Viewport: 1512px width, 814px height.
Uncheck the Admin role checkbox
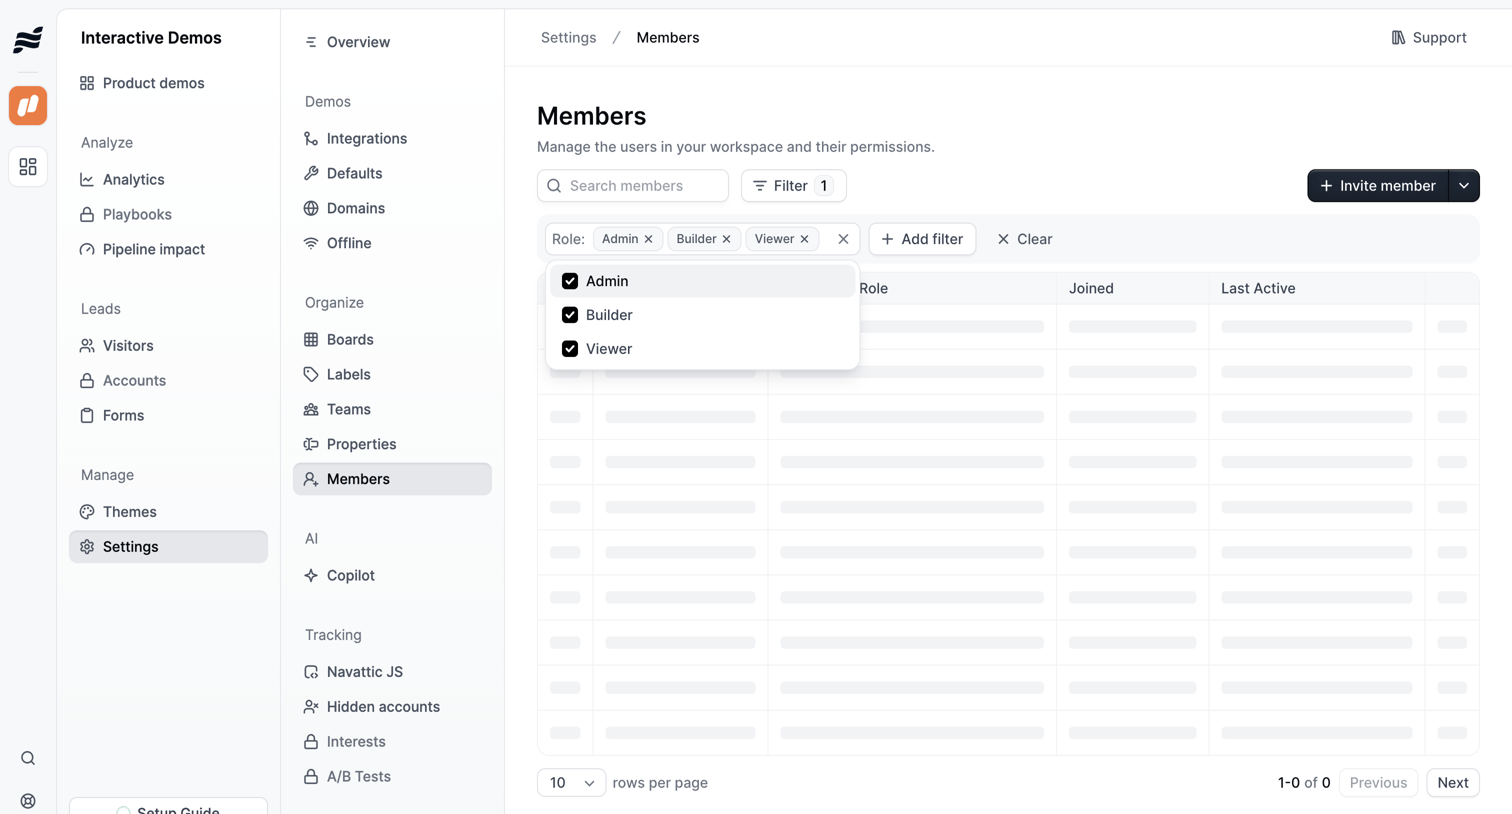click(570, 281)
